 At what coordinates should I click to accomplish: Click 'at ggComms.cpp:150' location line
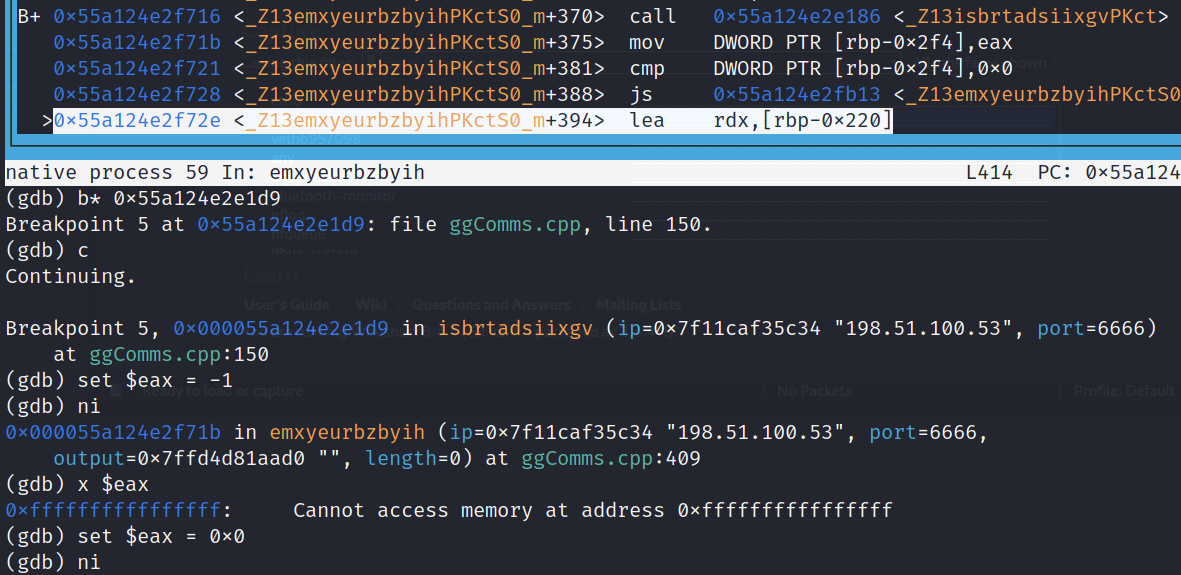(161, 354)
